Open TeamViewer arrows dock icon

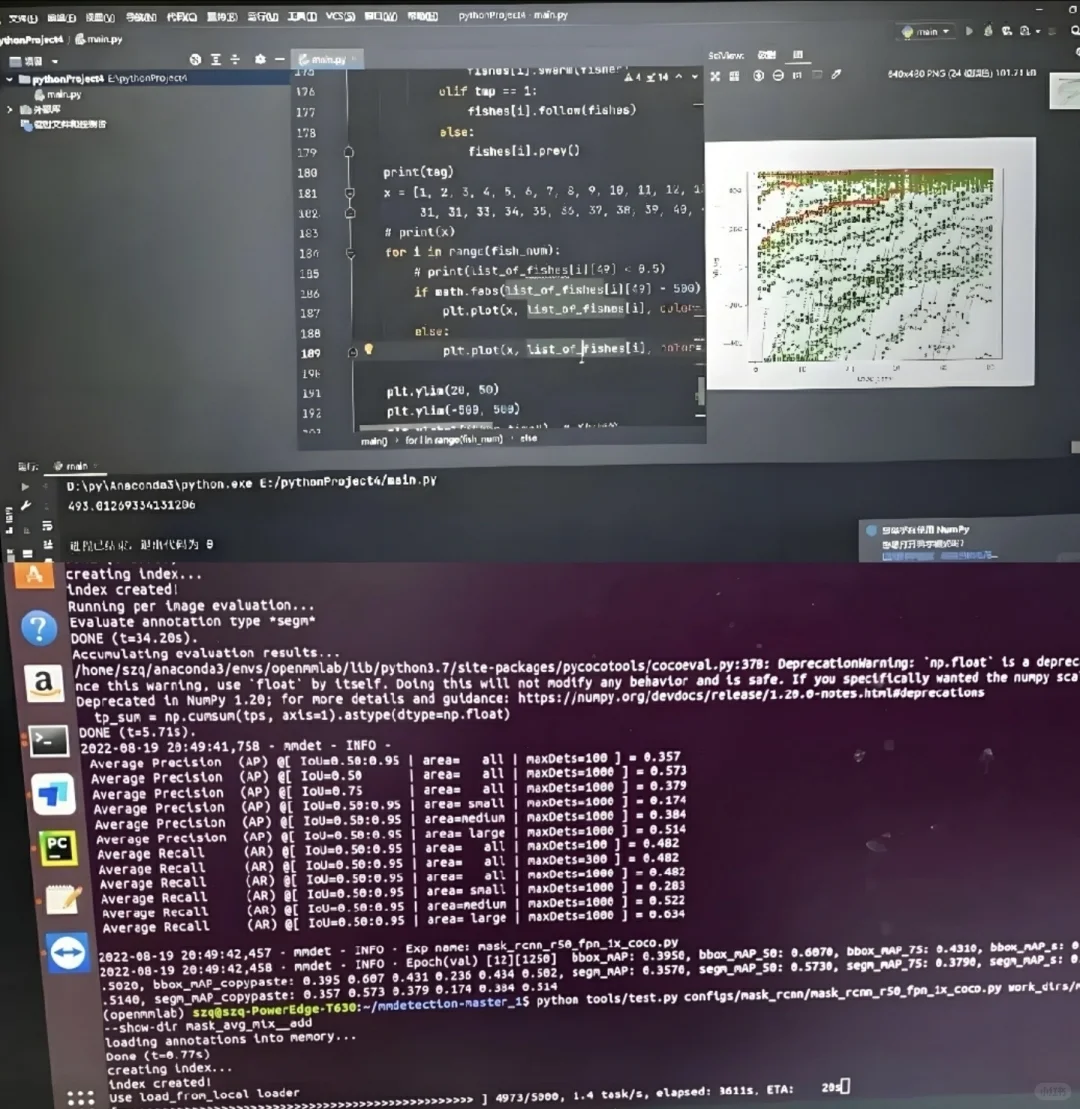(67, 953)
